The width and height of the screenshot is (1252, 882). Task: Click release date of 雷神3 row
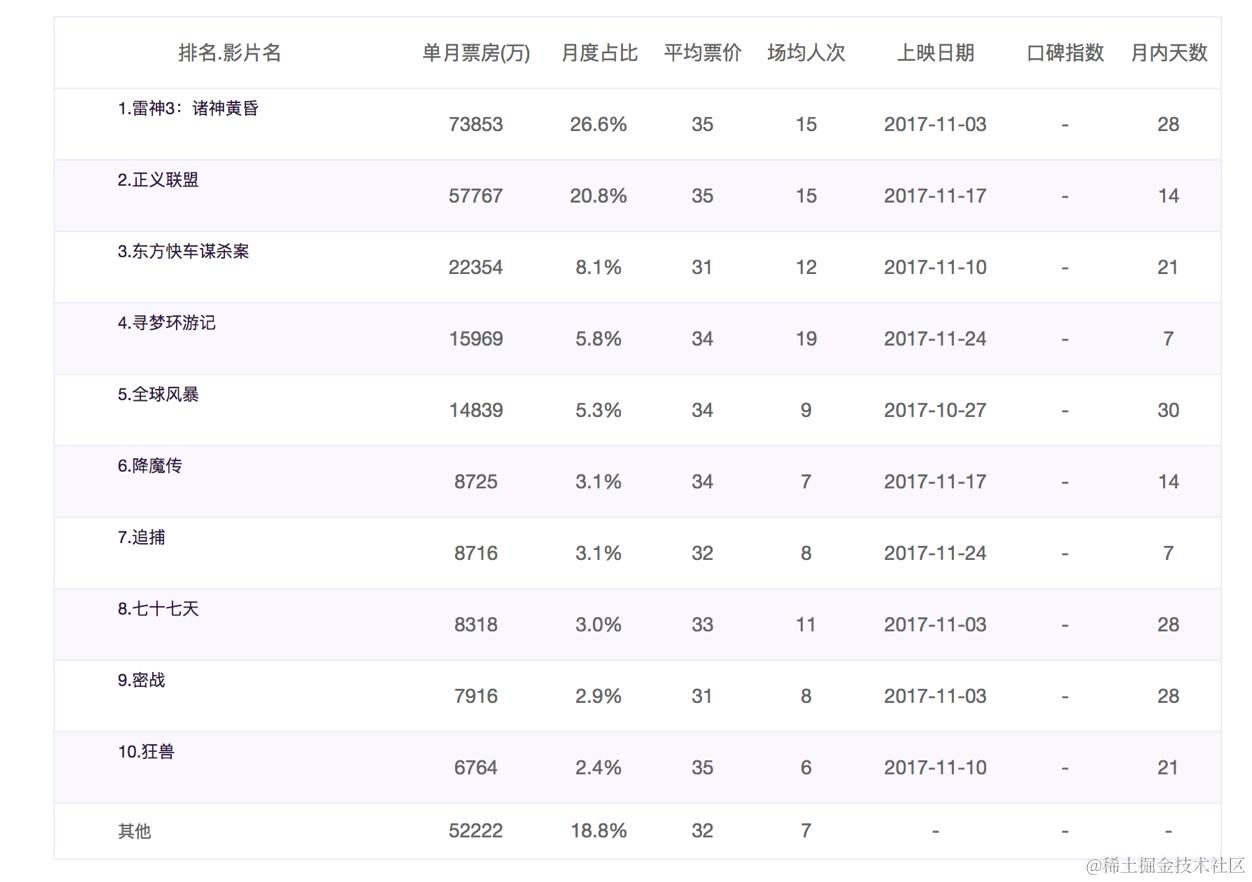[x=935, y=124]
